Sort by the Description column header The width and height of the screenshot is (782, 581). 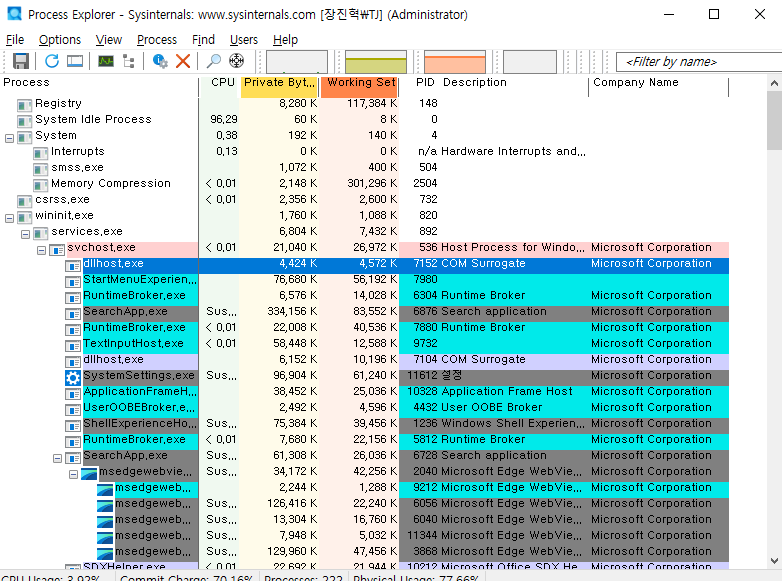point(514,82)
